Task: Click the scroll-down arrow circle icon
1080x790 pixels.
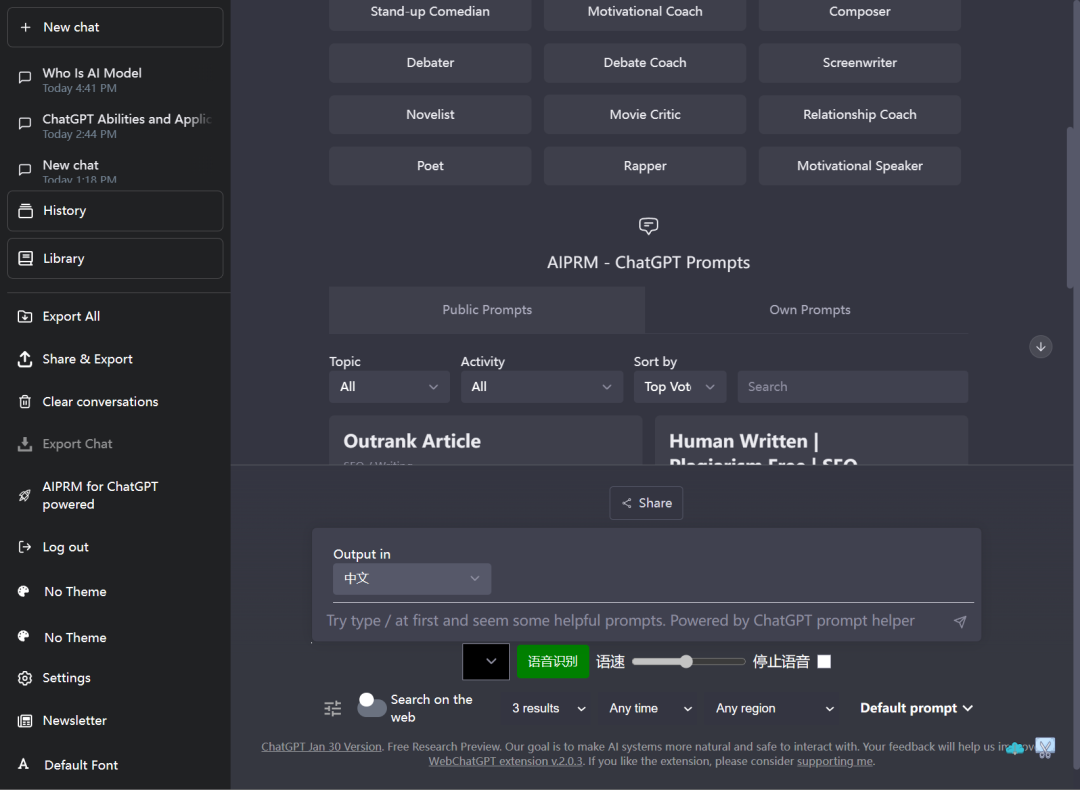Action: click(x=1041, y=346)
